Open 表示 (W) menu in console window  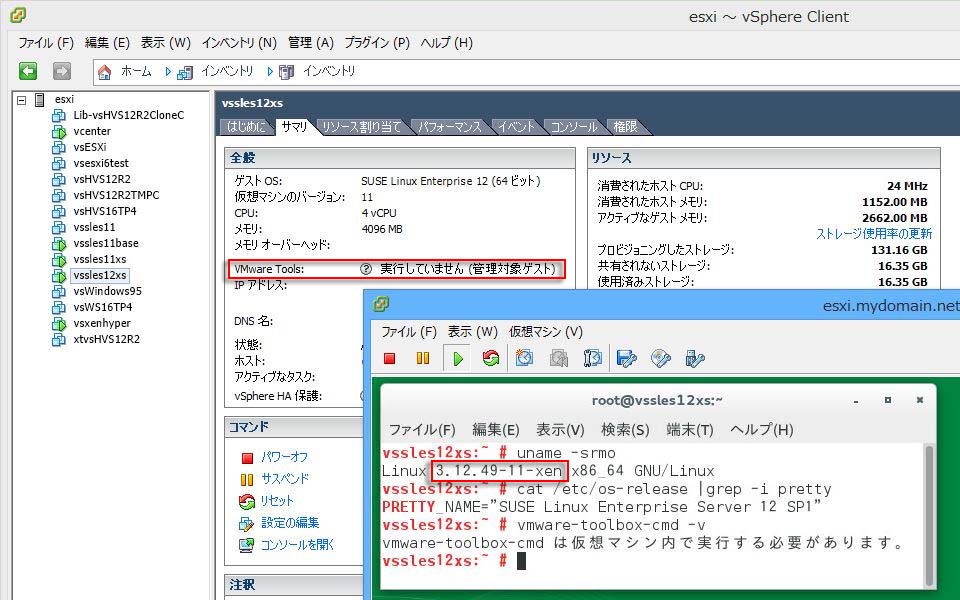473,332
